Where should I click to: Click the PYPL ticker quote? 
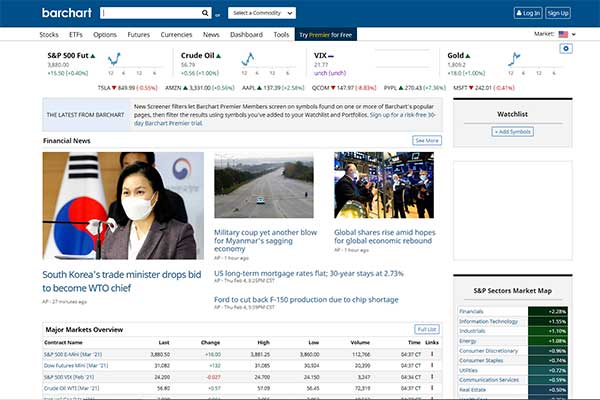415,88
